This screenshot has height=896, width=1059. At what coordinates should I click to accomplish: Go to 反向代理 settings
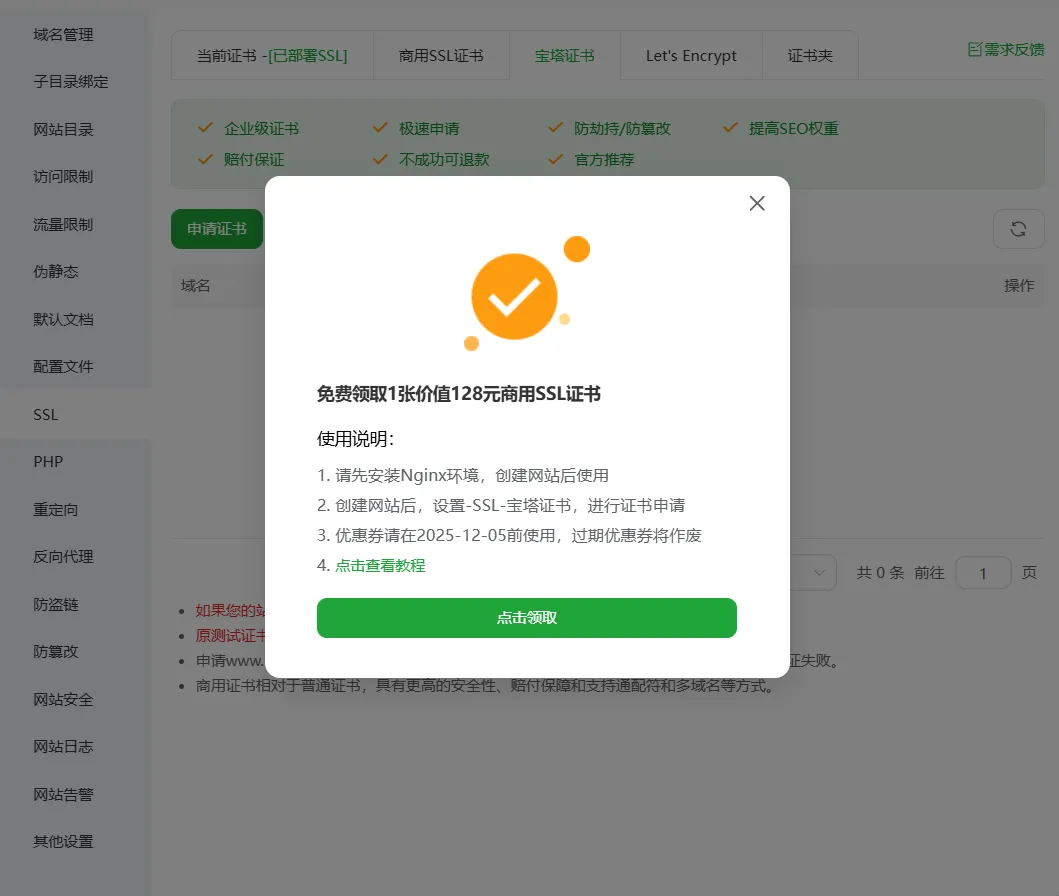click(63, 556)
